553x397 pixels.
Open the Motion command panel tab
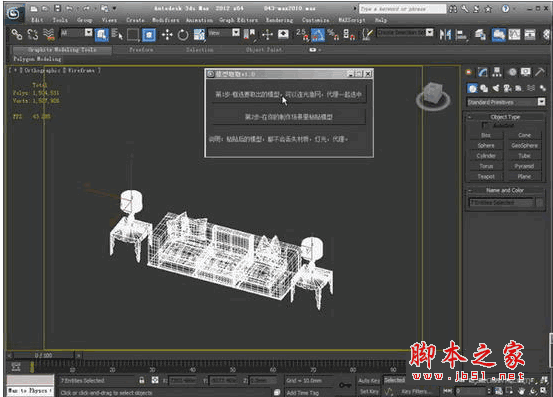coord(512,72)
